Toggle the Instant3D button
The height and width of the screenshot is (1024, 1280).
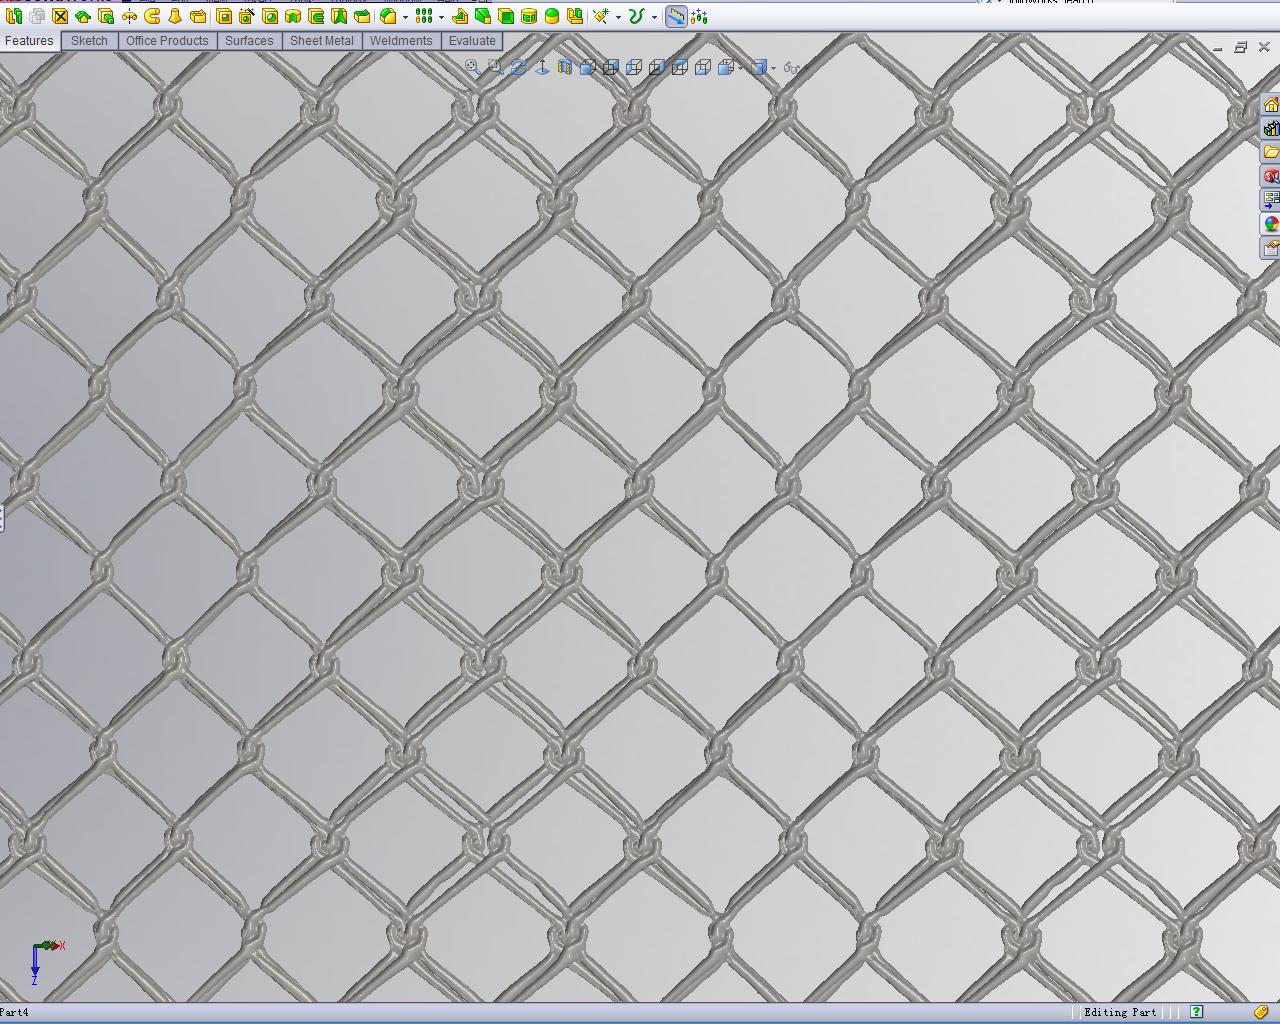tap(676, 16)
